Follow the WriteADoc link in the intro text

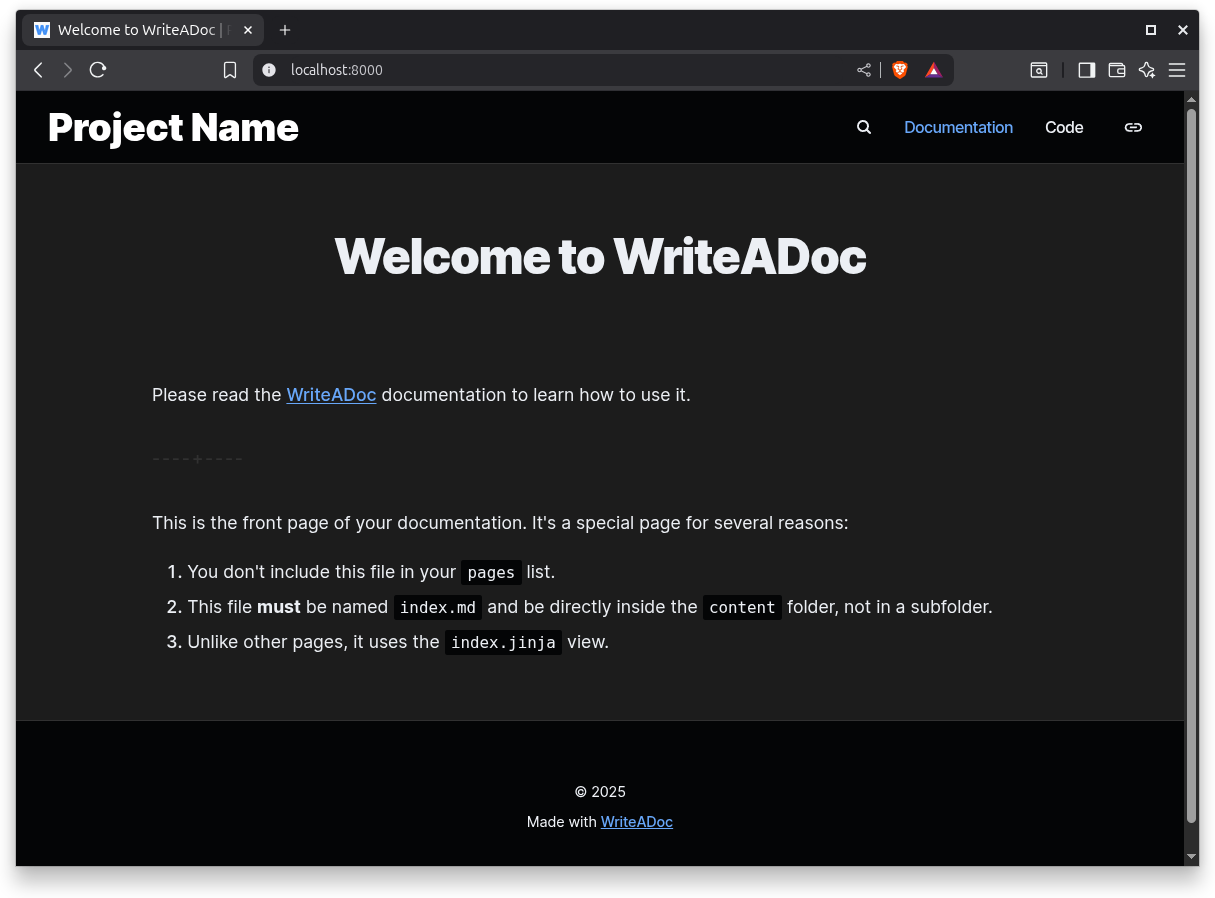click(x=331, y=395)
